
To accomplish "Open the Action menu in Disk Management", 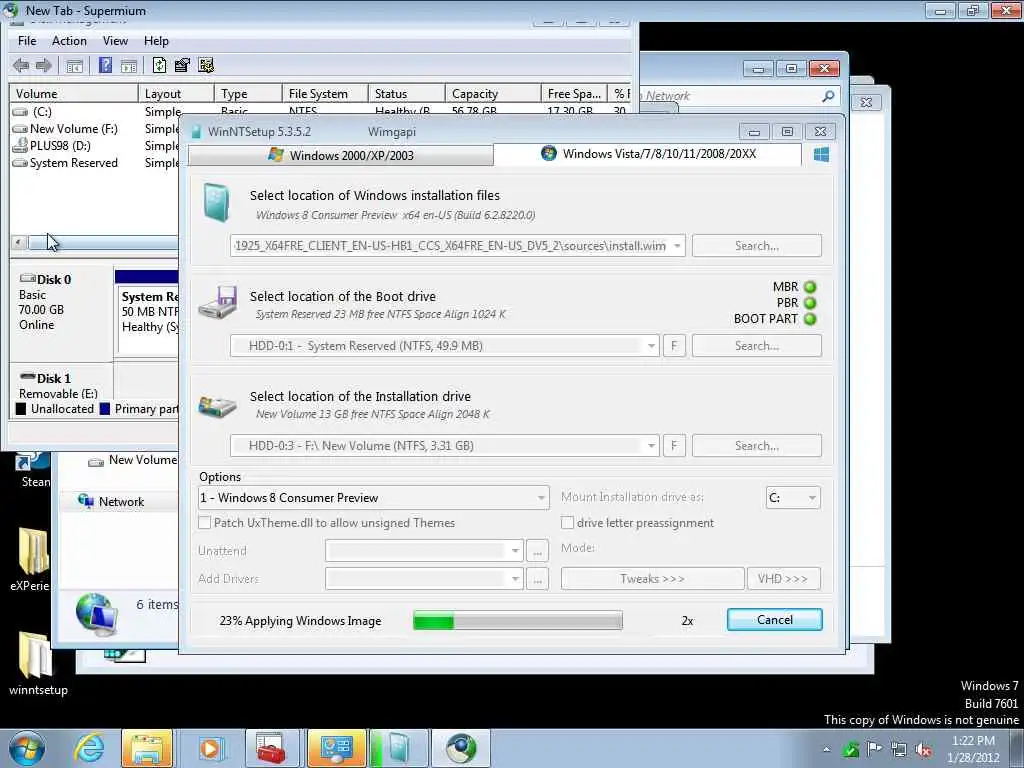I will click(x=69, y=40).
